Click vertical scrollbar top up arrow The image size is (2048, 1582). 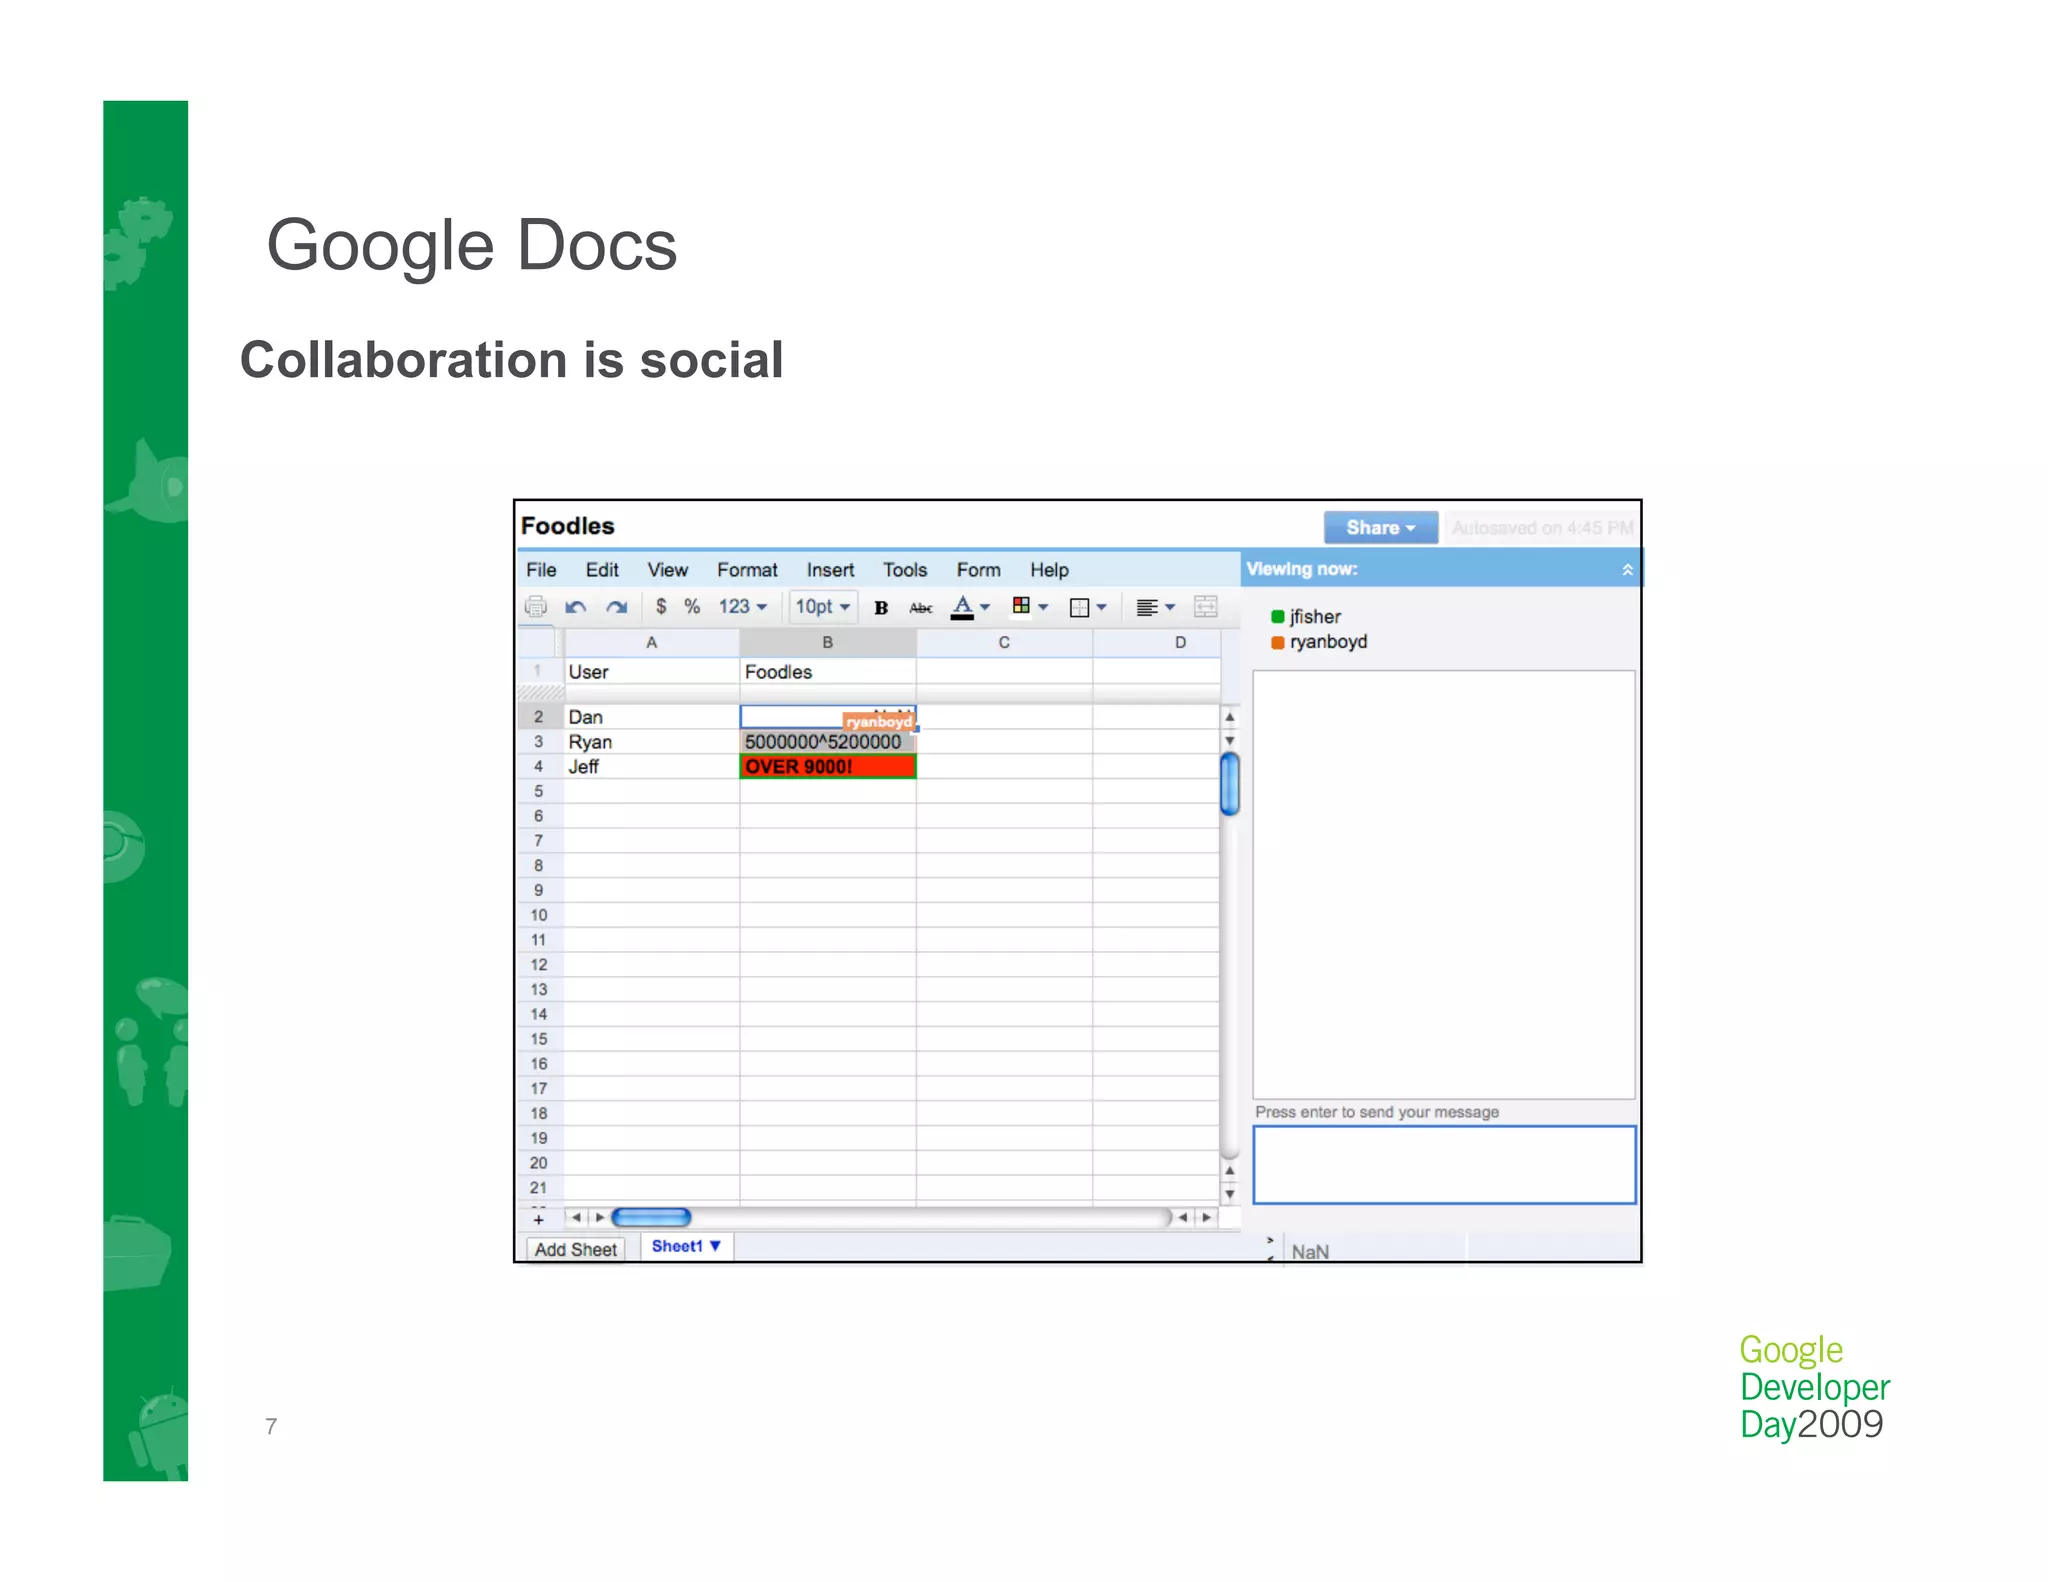coord(1230,717)
